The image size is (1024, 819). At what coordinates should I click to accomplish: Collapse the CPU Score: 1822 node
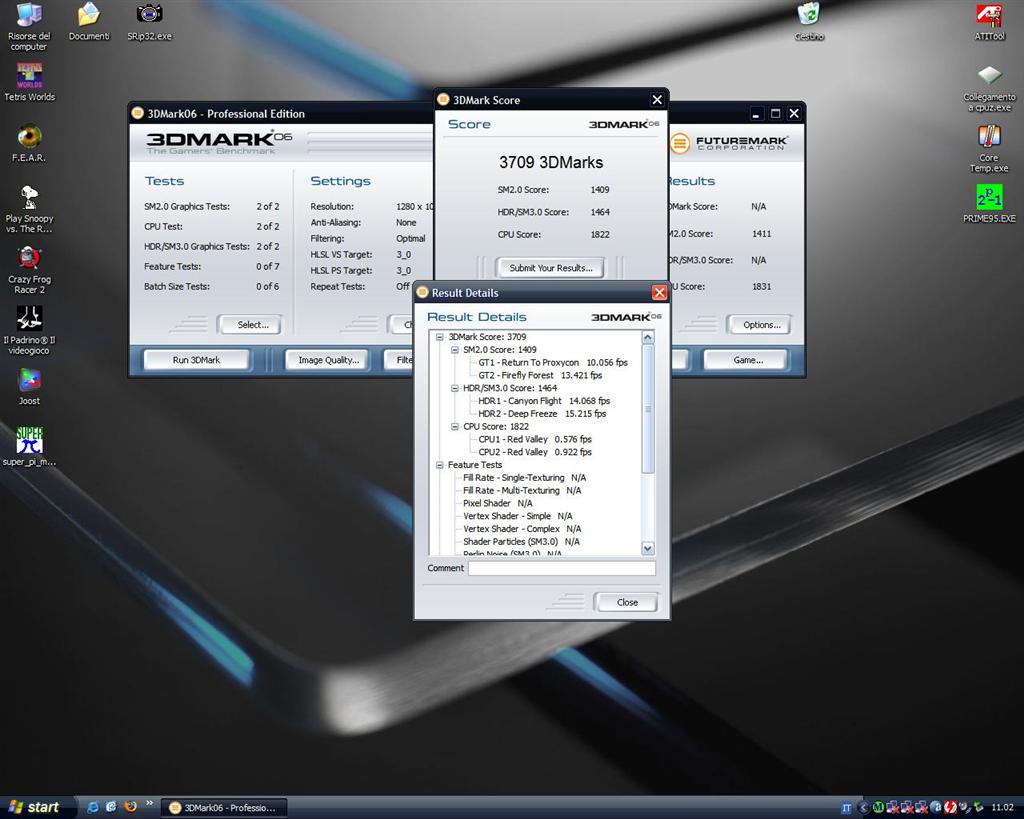pos(455,426)
